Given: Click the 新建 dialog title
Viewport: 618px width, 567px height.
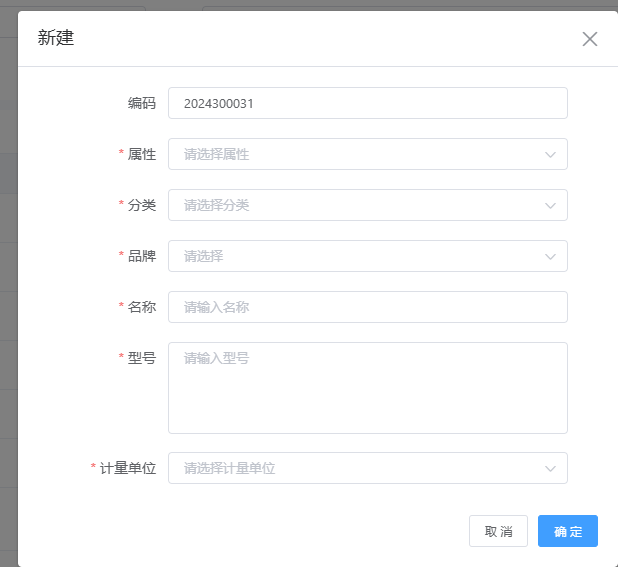Looking at the screenshot, I should pos(56,39).
